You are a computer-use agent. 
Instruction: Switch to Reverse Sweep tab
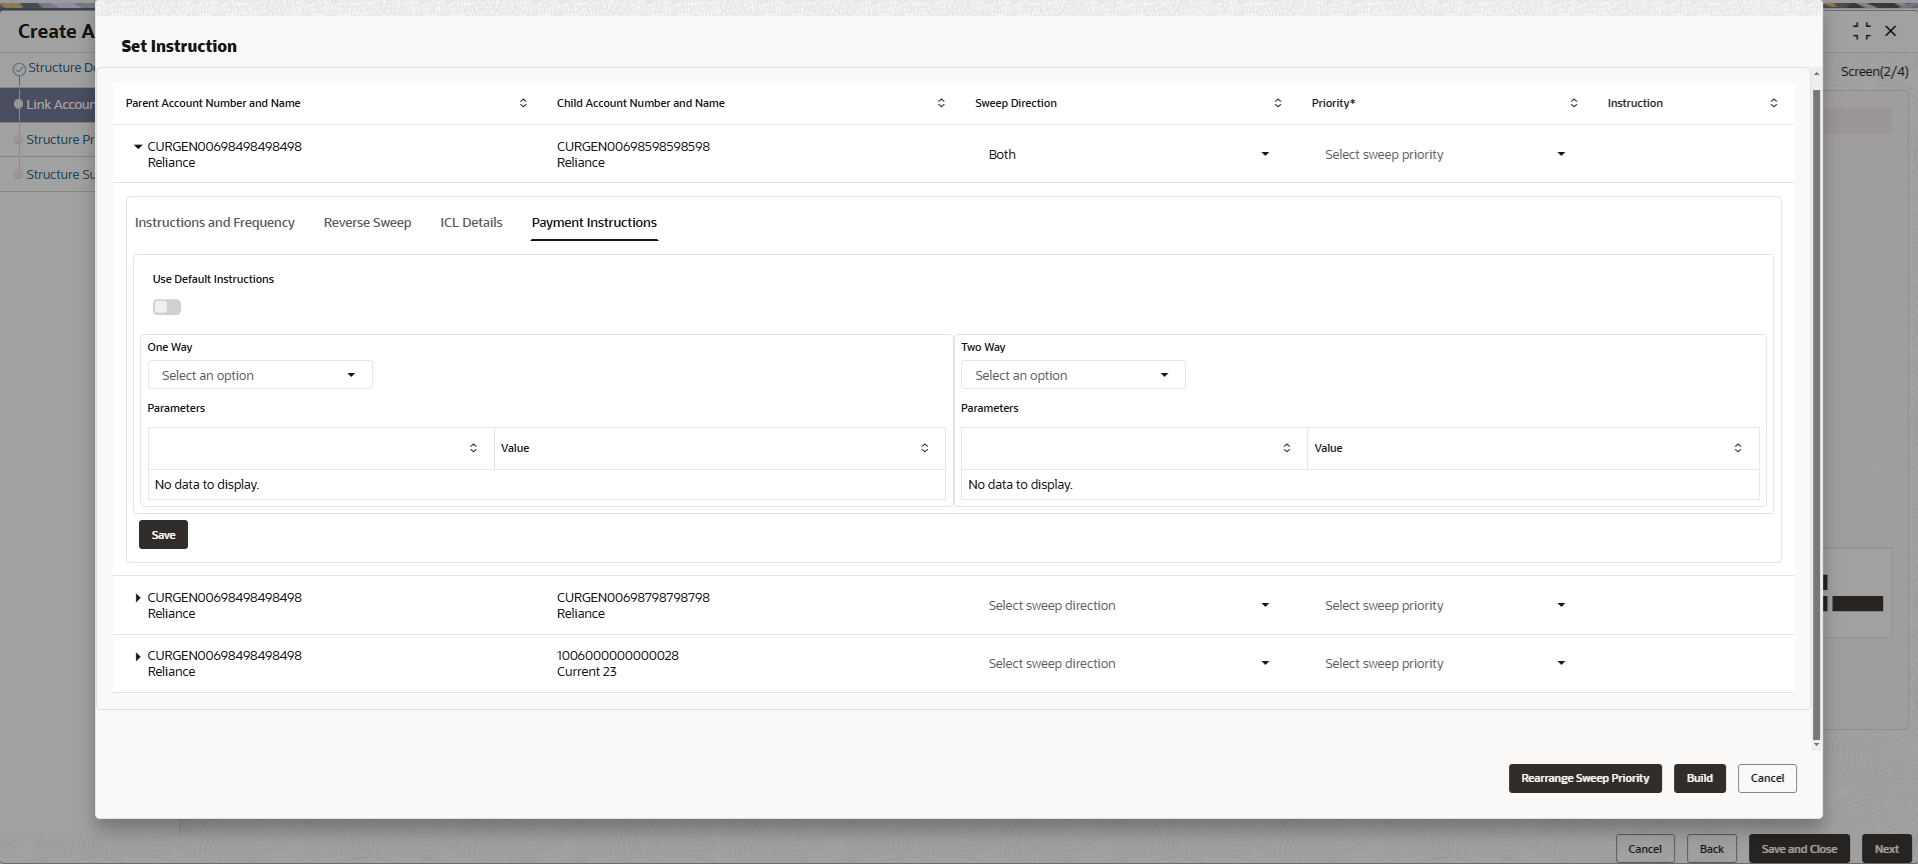pyautogui.click(x=367, y=222)
